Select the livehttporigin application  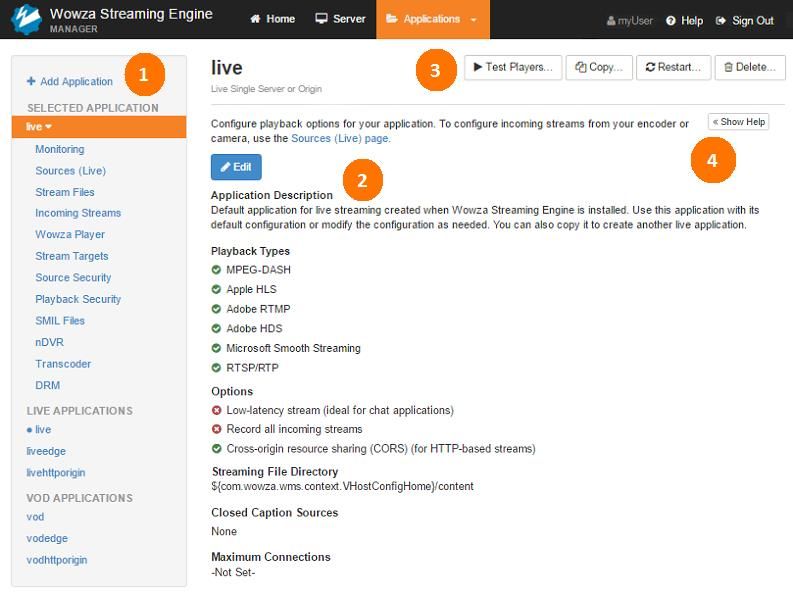click(56, 473)
